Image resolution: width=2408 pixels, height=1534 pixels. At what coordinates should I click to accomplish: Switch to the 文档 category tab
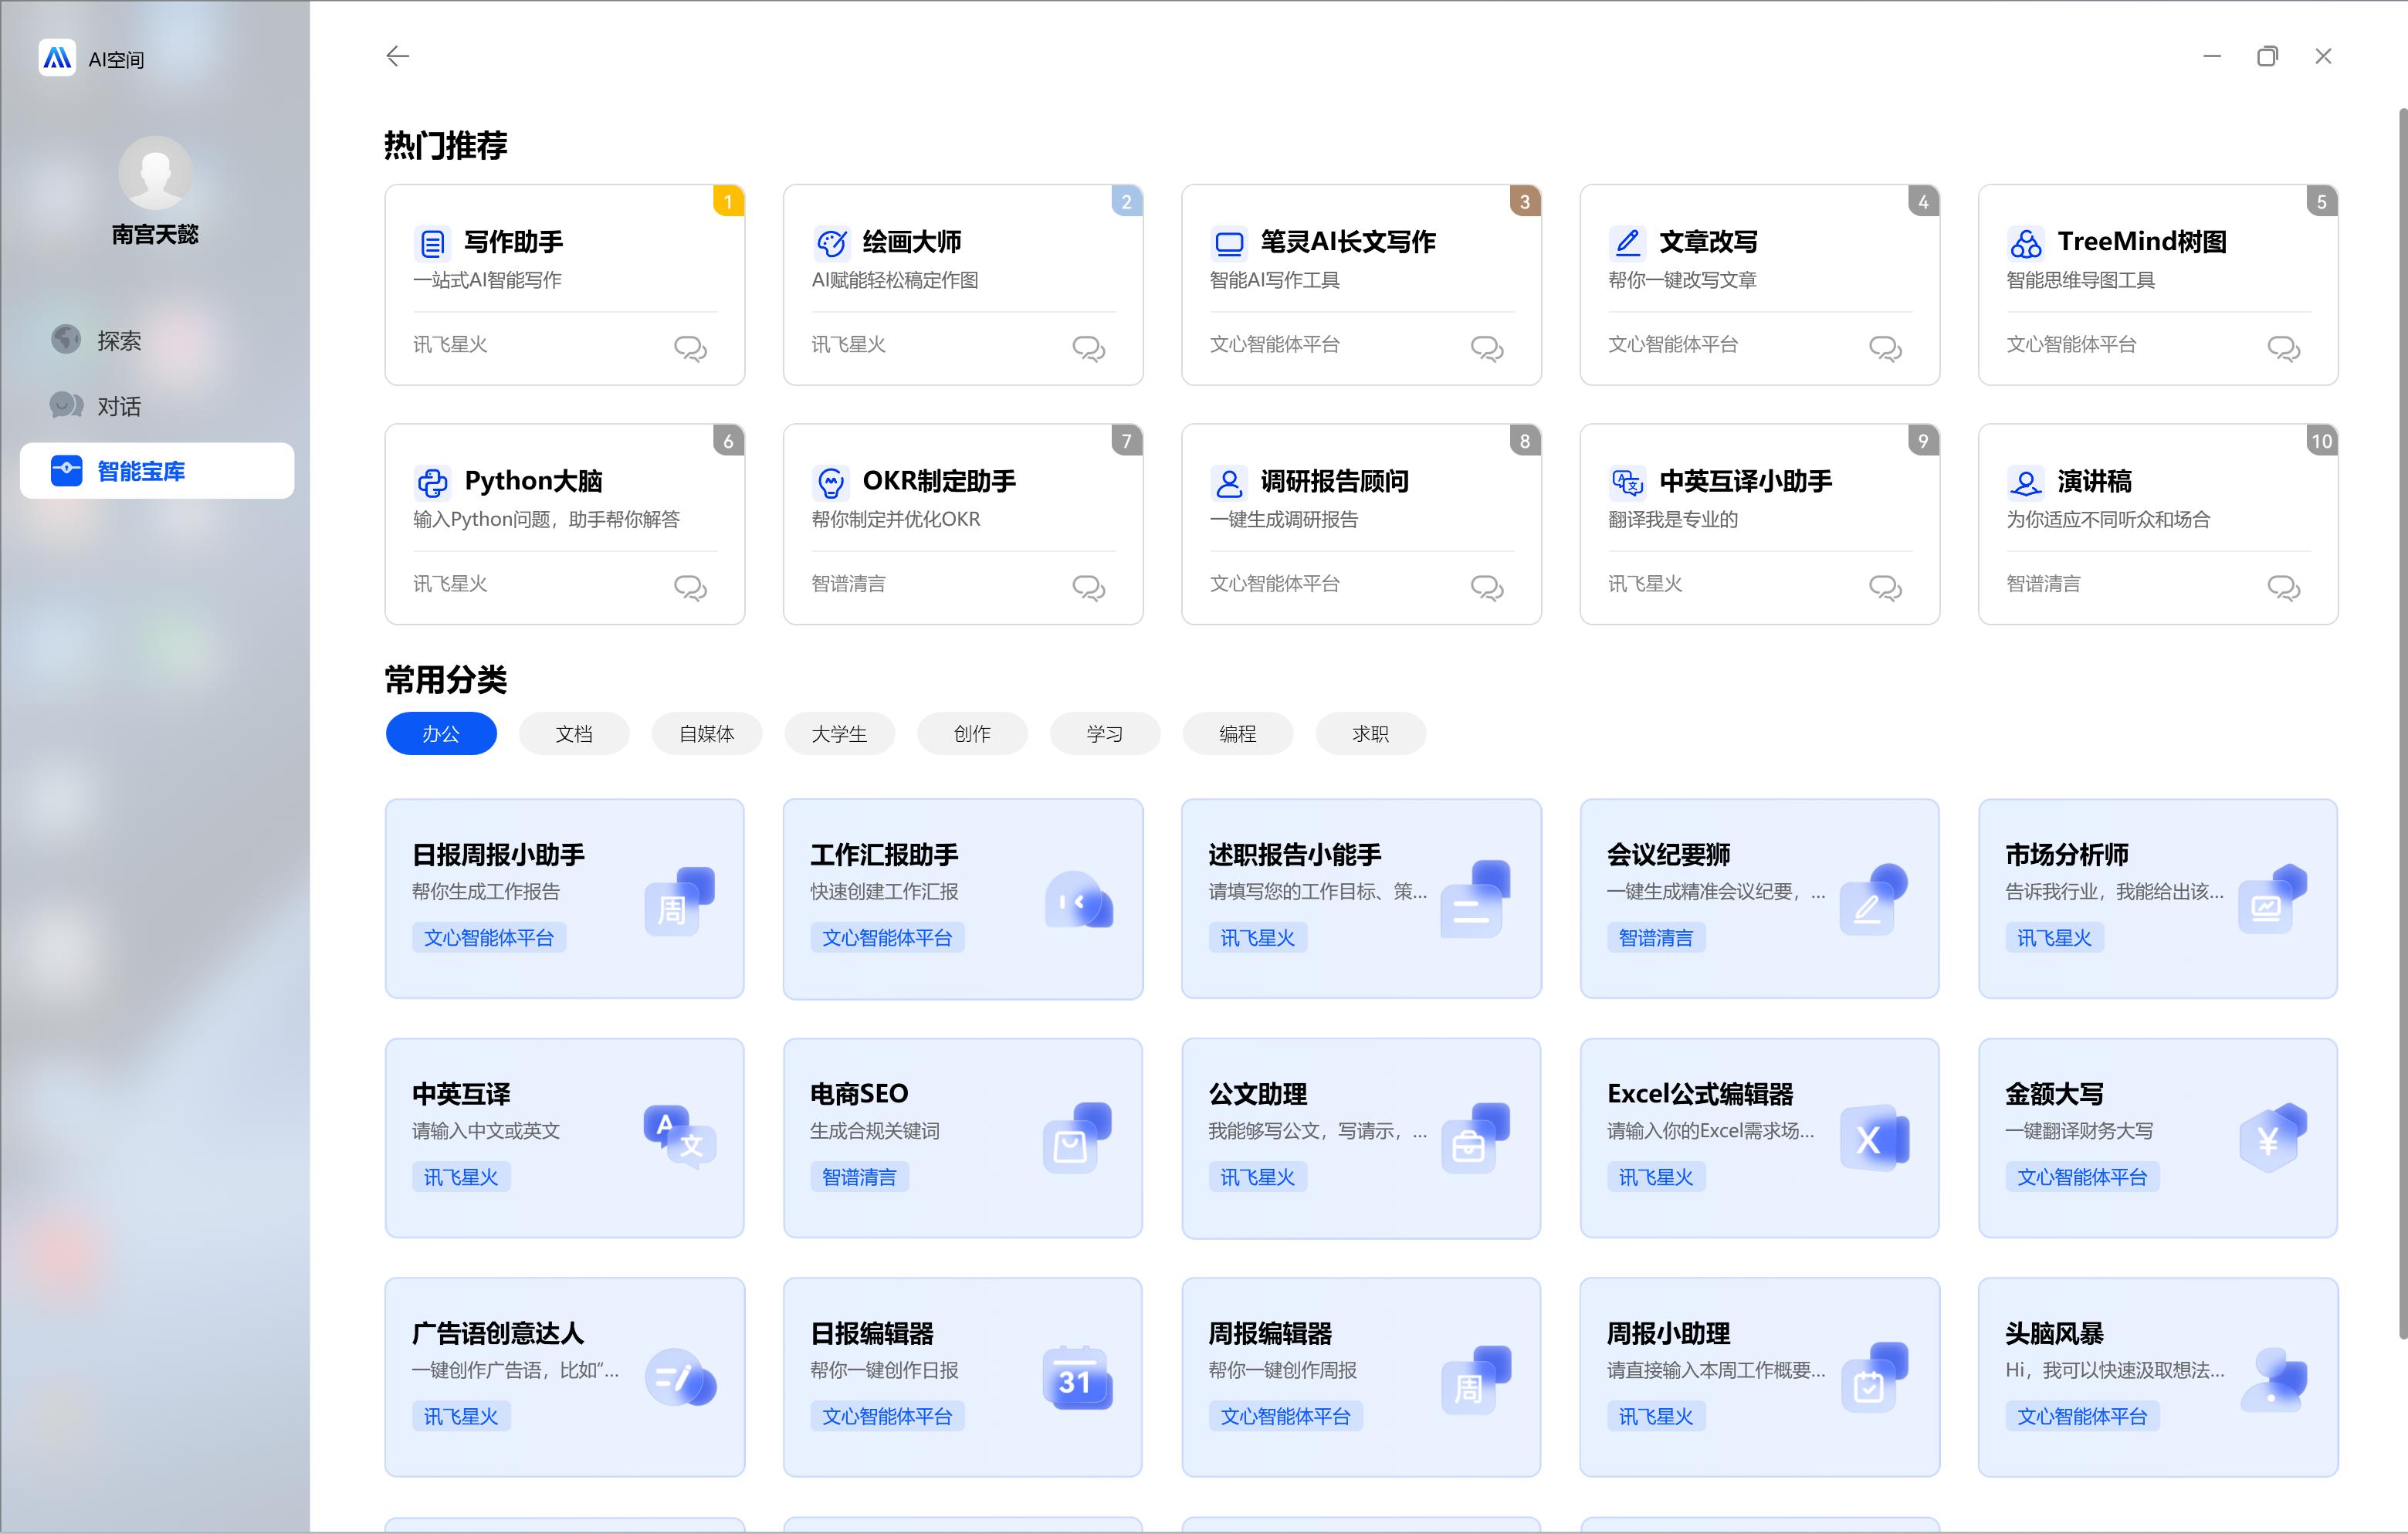573,733
